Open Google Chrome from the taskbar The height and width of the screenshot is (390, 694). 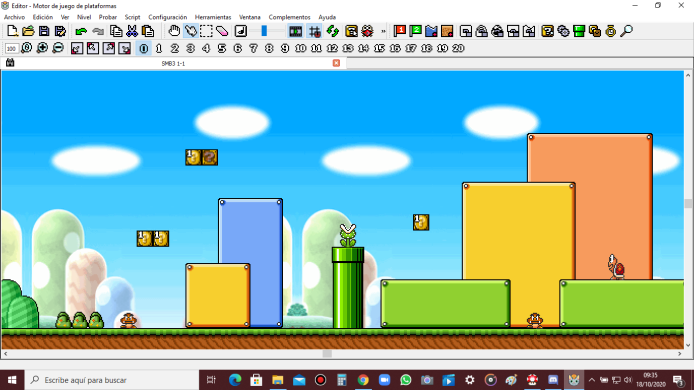[363, 380]
